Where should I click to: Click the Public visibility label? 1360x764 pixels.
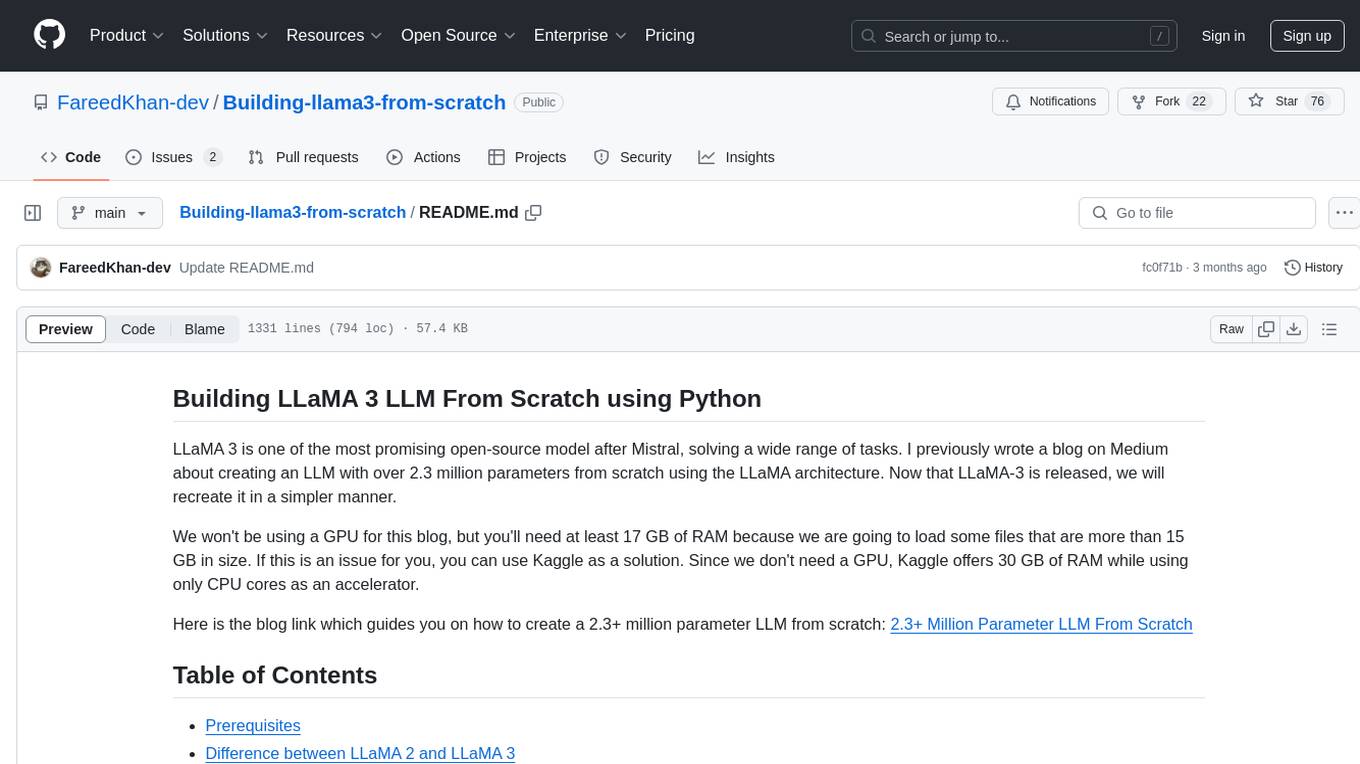pos(539,102)
